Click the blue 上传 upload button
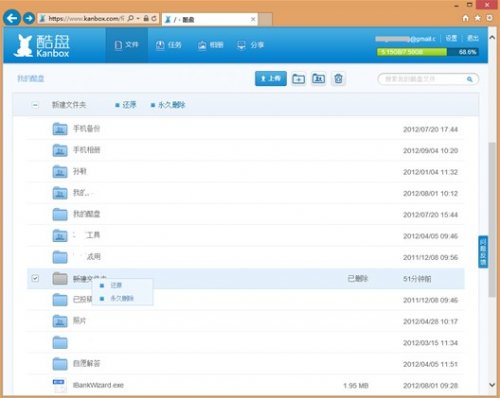Screen dimensions: 500x398 pyautogui.click(x=271, y=79)
